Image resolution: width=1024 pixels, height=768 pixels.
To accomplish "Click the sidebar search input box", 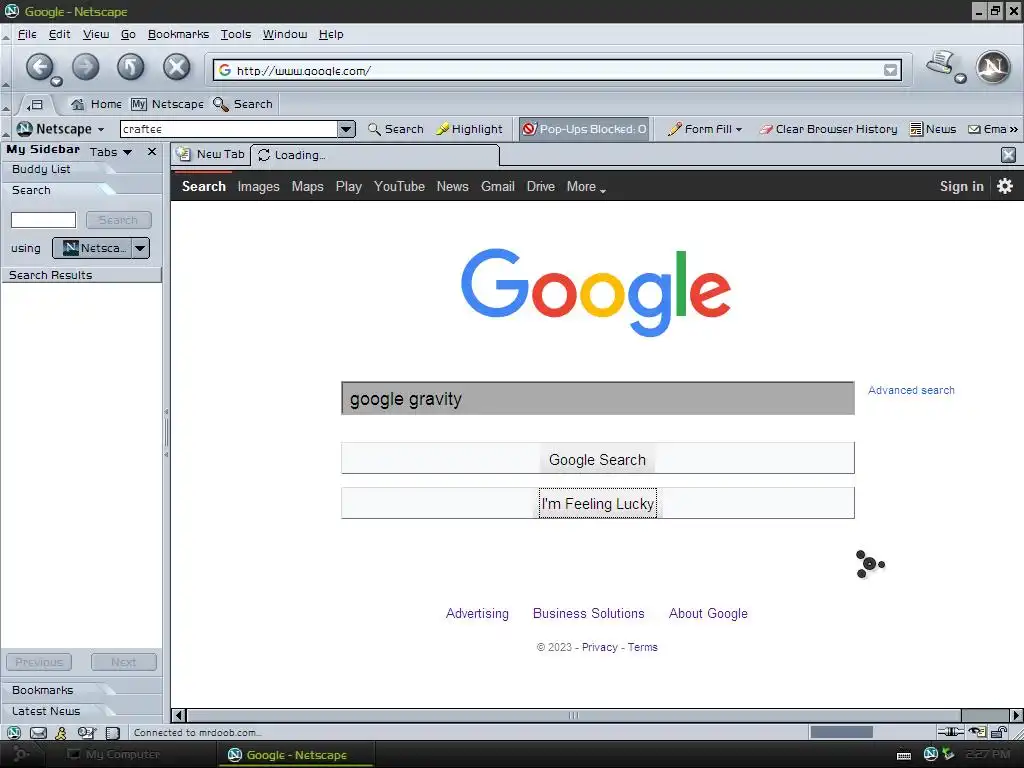I will 43,220.
